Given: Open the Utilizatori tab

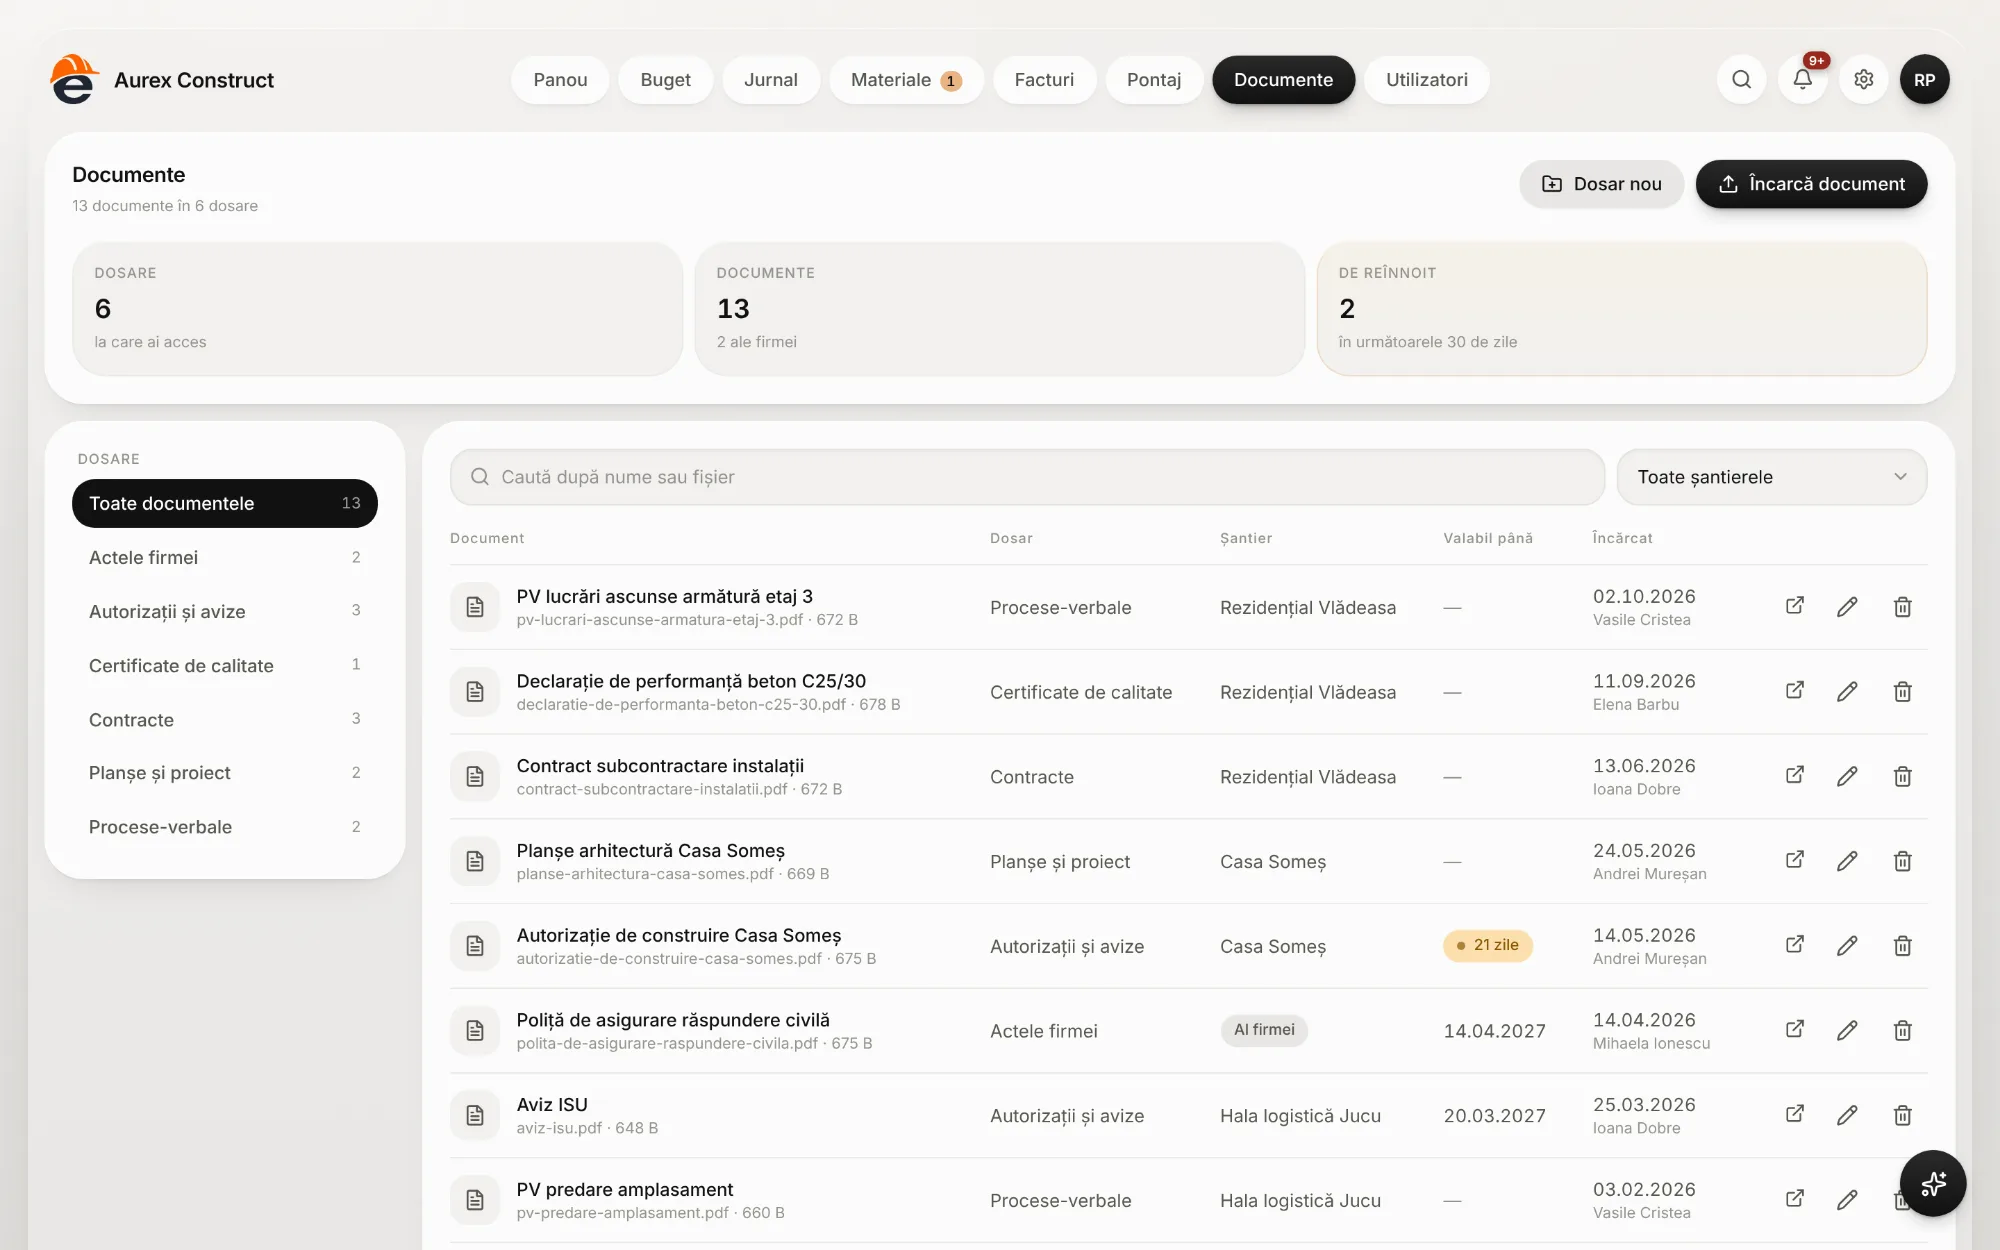Looking at the screenshot, I should [1427, 80].
